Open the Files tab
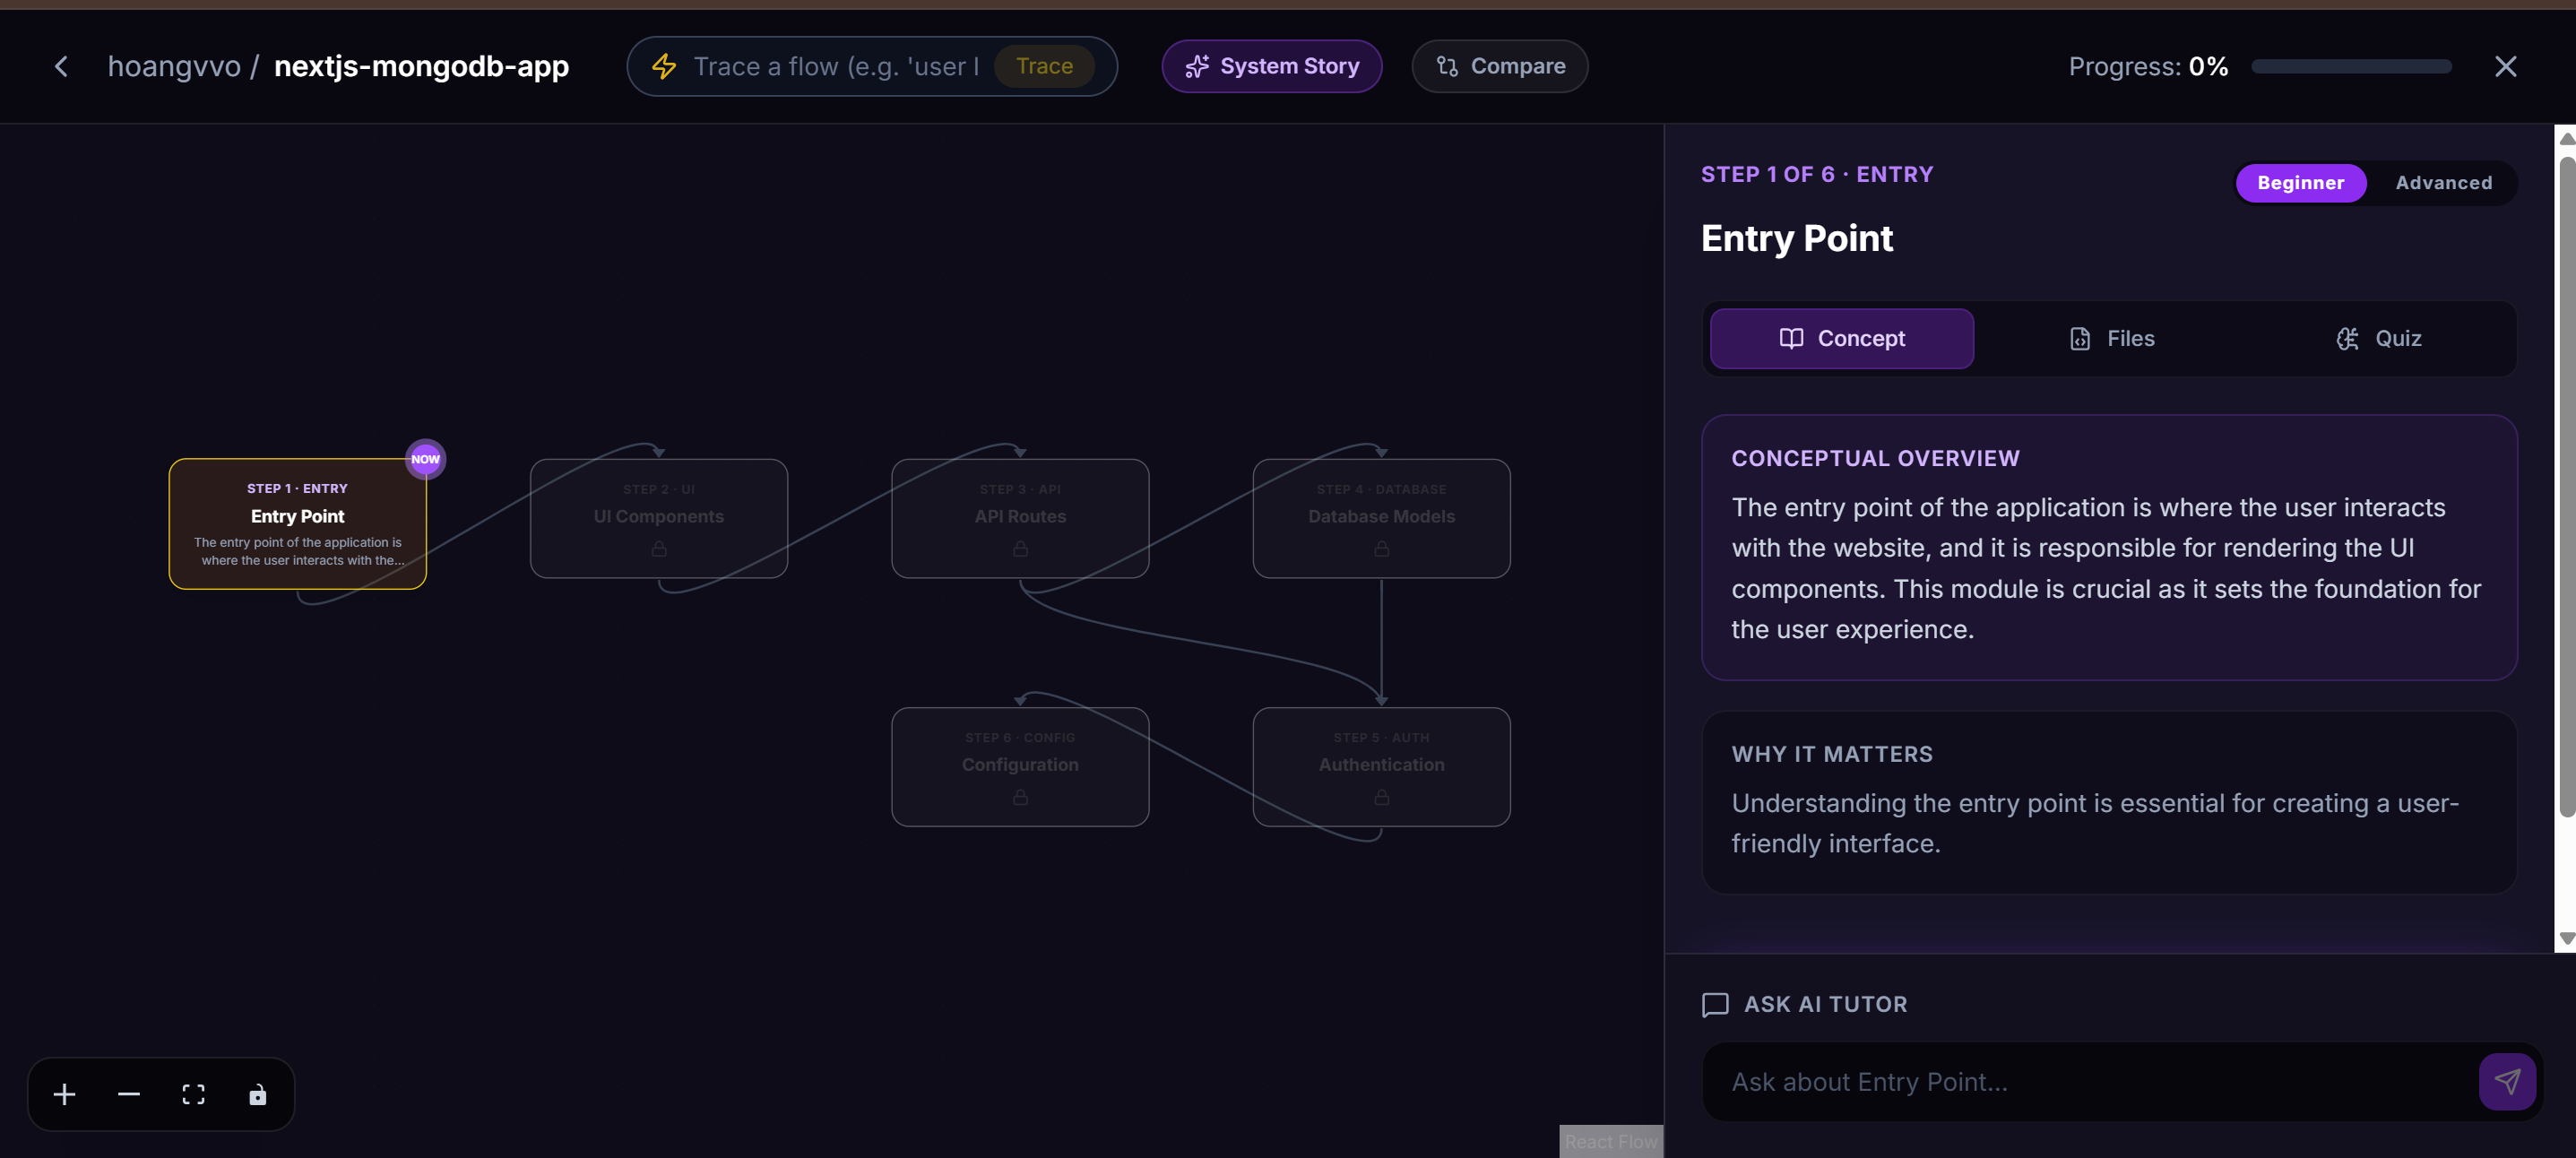This screenshot has height=1158, width=2576. tap(2110, 338)
